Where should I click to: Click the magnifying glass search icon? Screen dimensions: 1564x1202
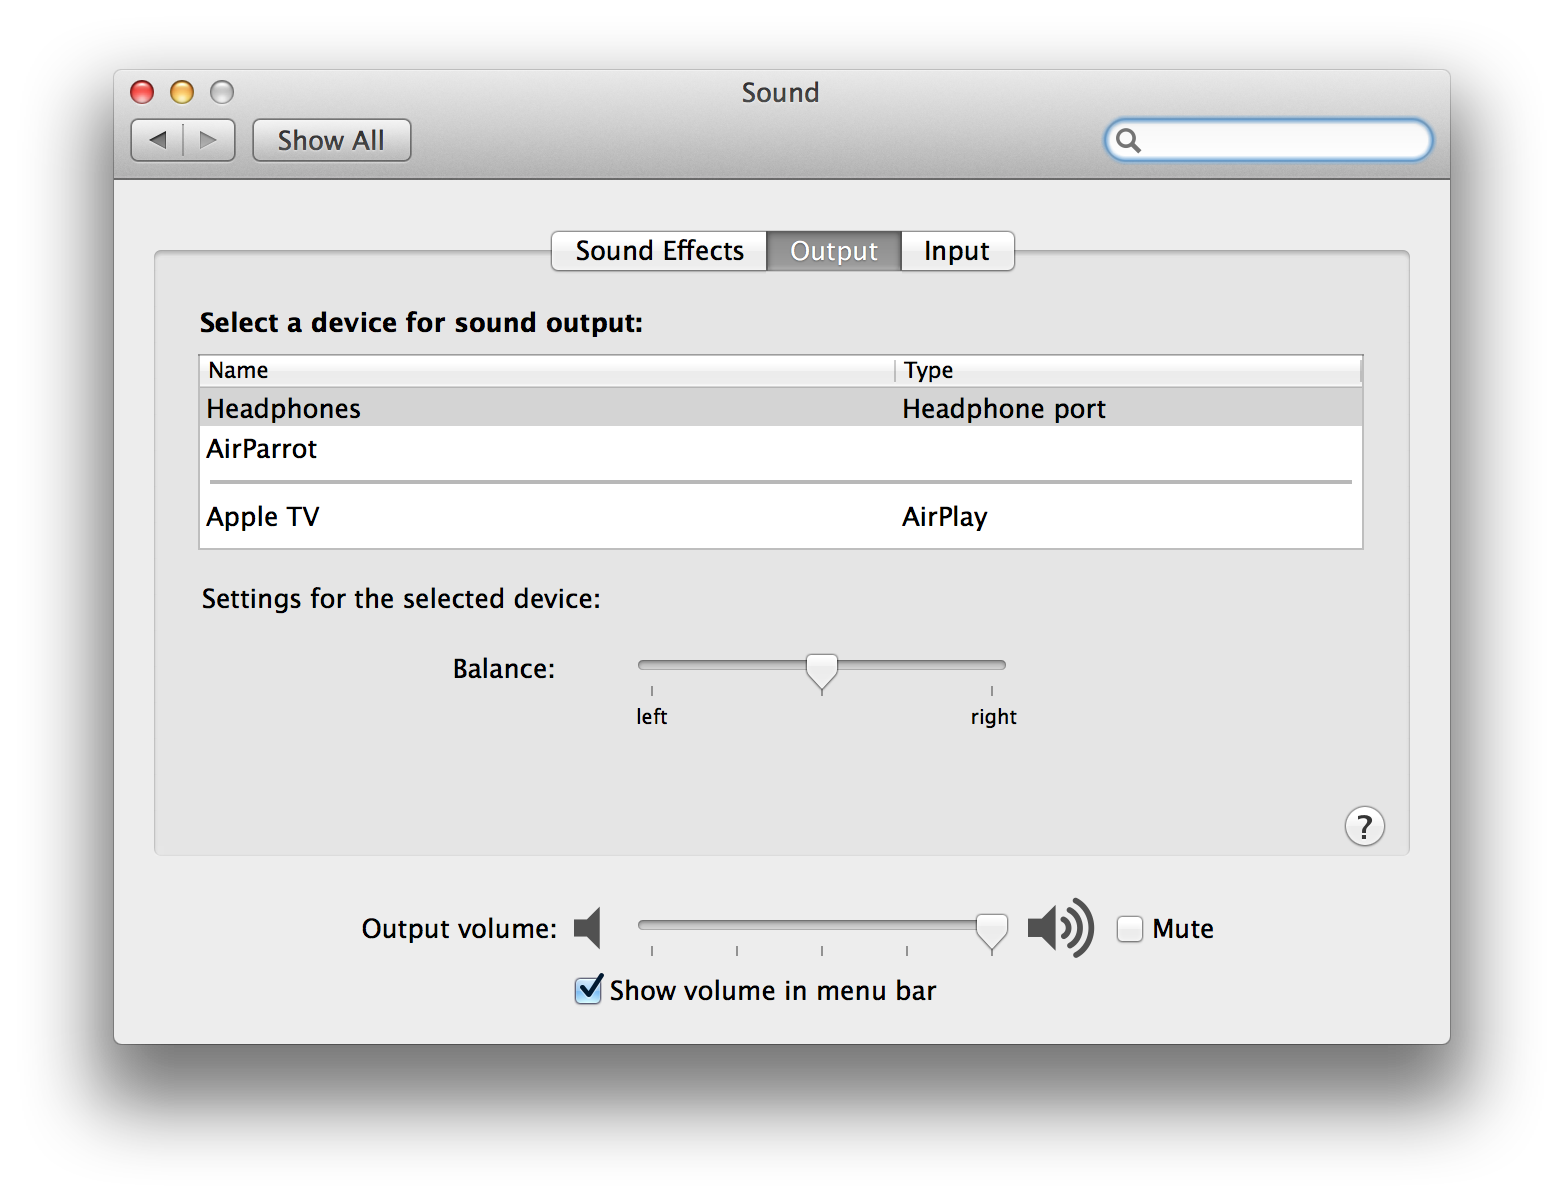1128,140
